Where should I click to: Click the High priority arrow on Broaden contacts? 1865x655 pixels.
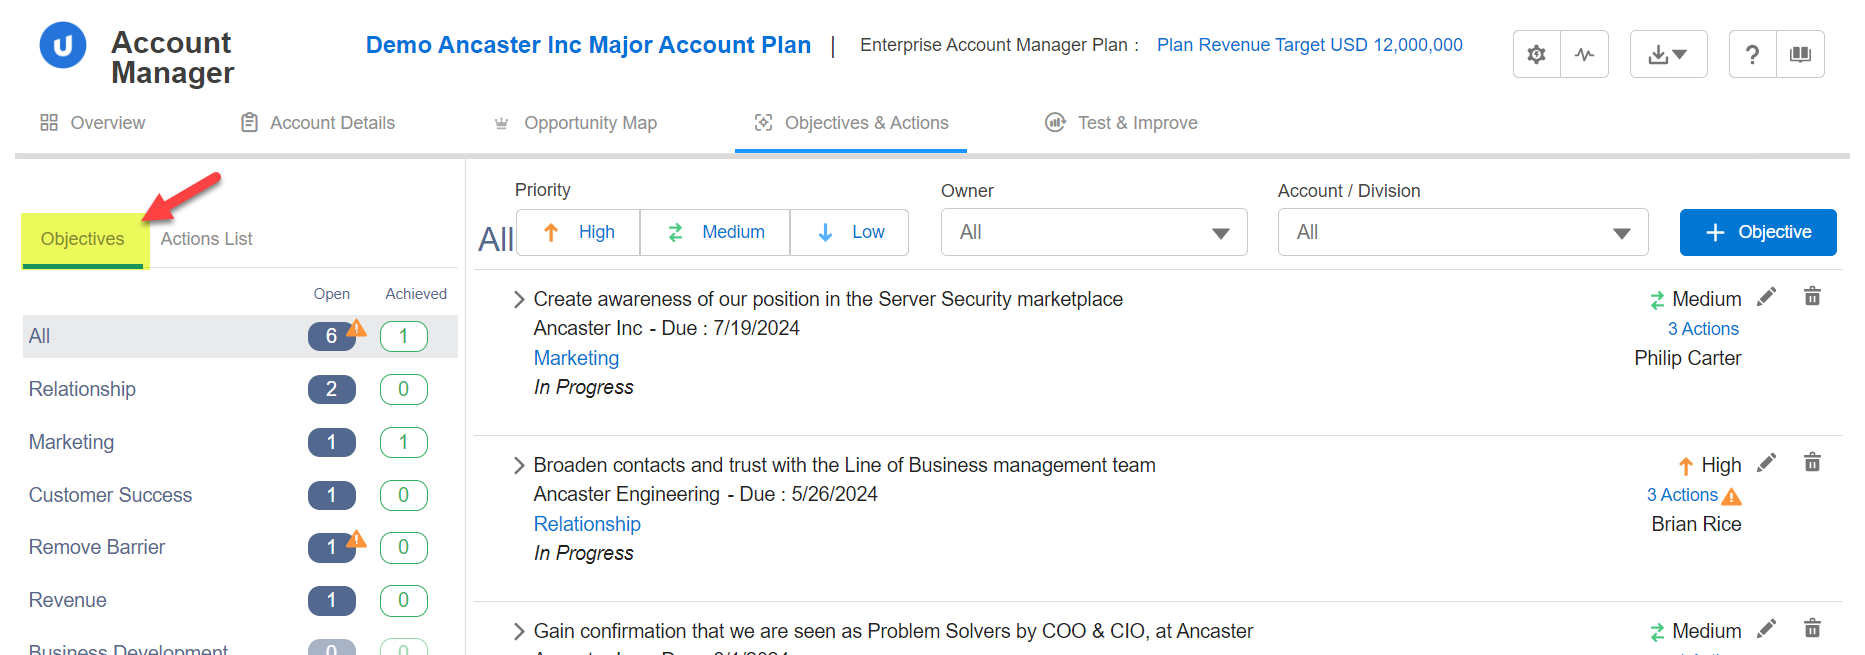(1686, 466)
